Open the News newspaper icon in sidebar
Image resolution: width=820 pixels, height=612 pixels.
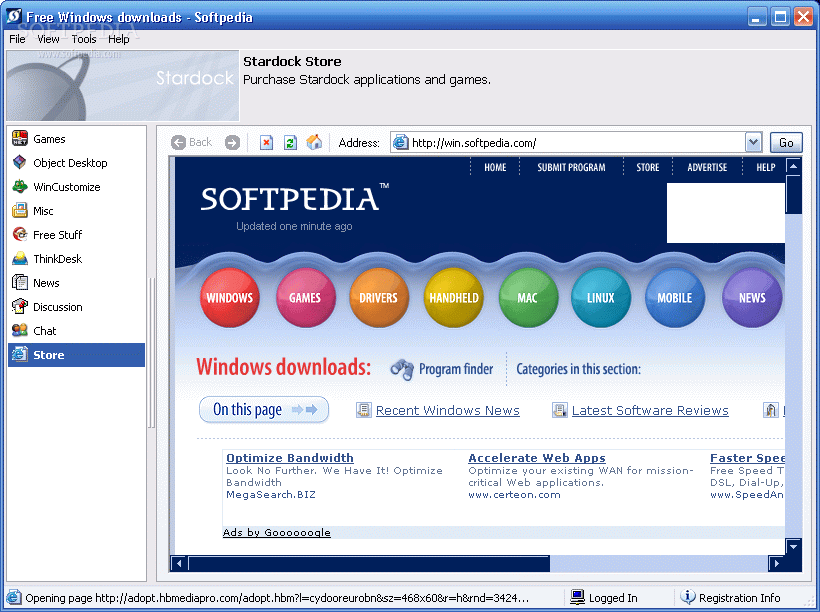[x=20, y=283]
